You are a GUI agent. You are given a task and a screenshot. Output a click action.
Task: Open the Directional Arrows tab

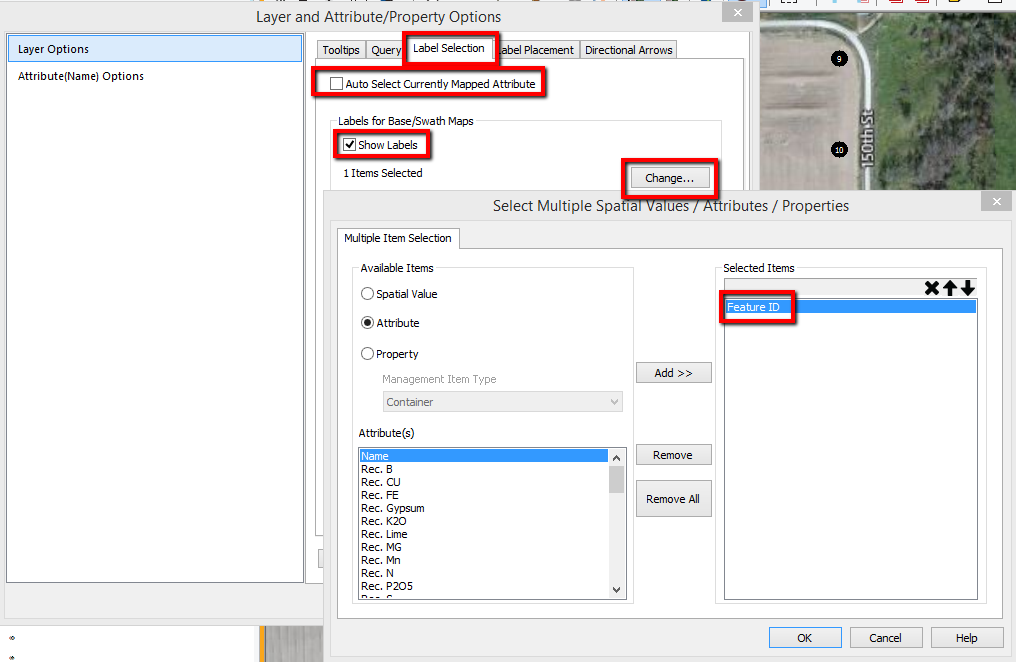(629, 50)
